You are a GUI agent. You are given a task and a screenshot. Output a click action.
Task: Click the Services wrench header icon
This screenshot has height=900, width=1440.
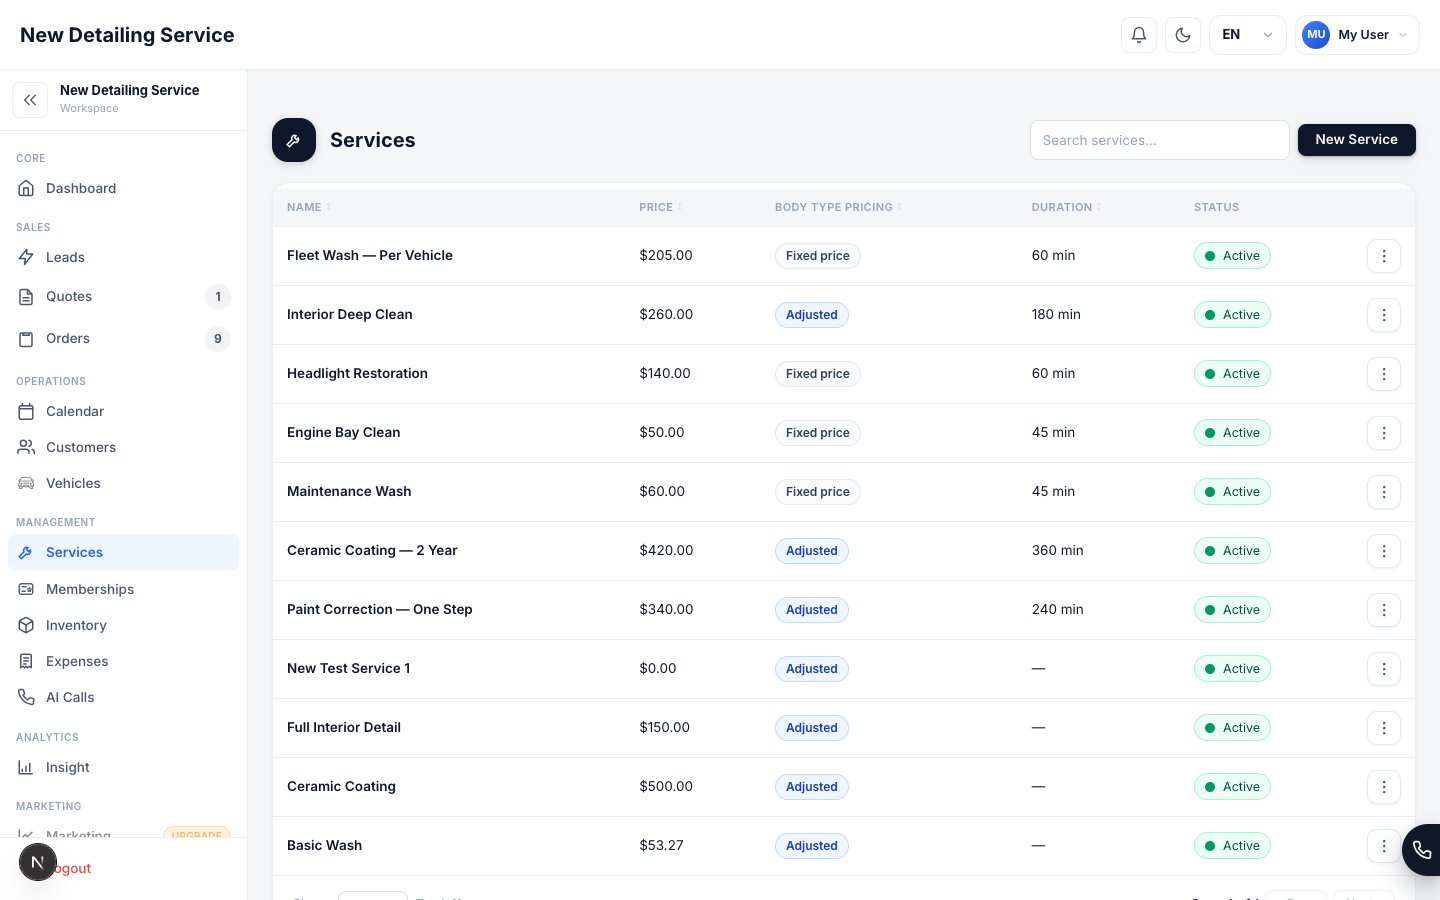(294, 140)
